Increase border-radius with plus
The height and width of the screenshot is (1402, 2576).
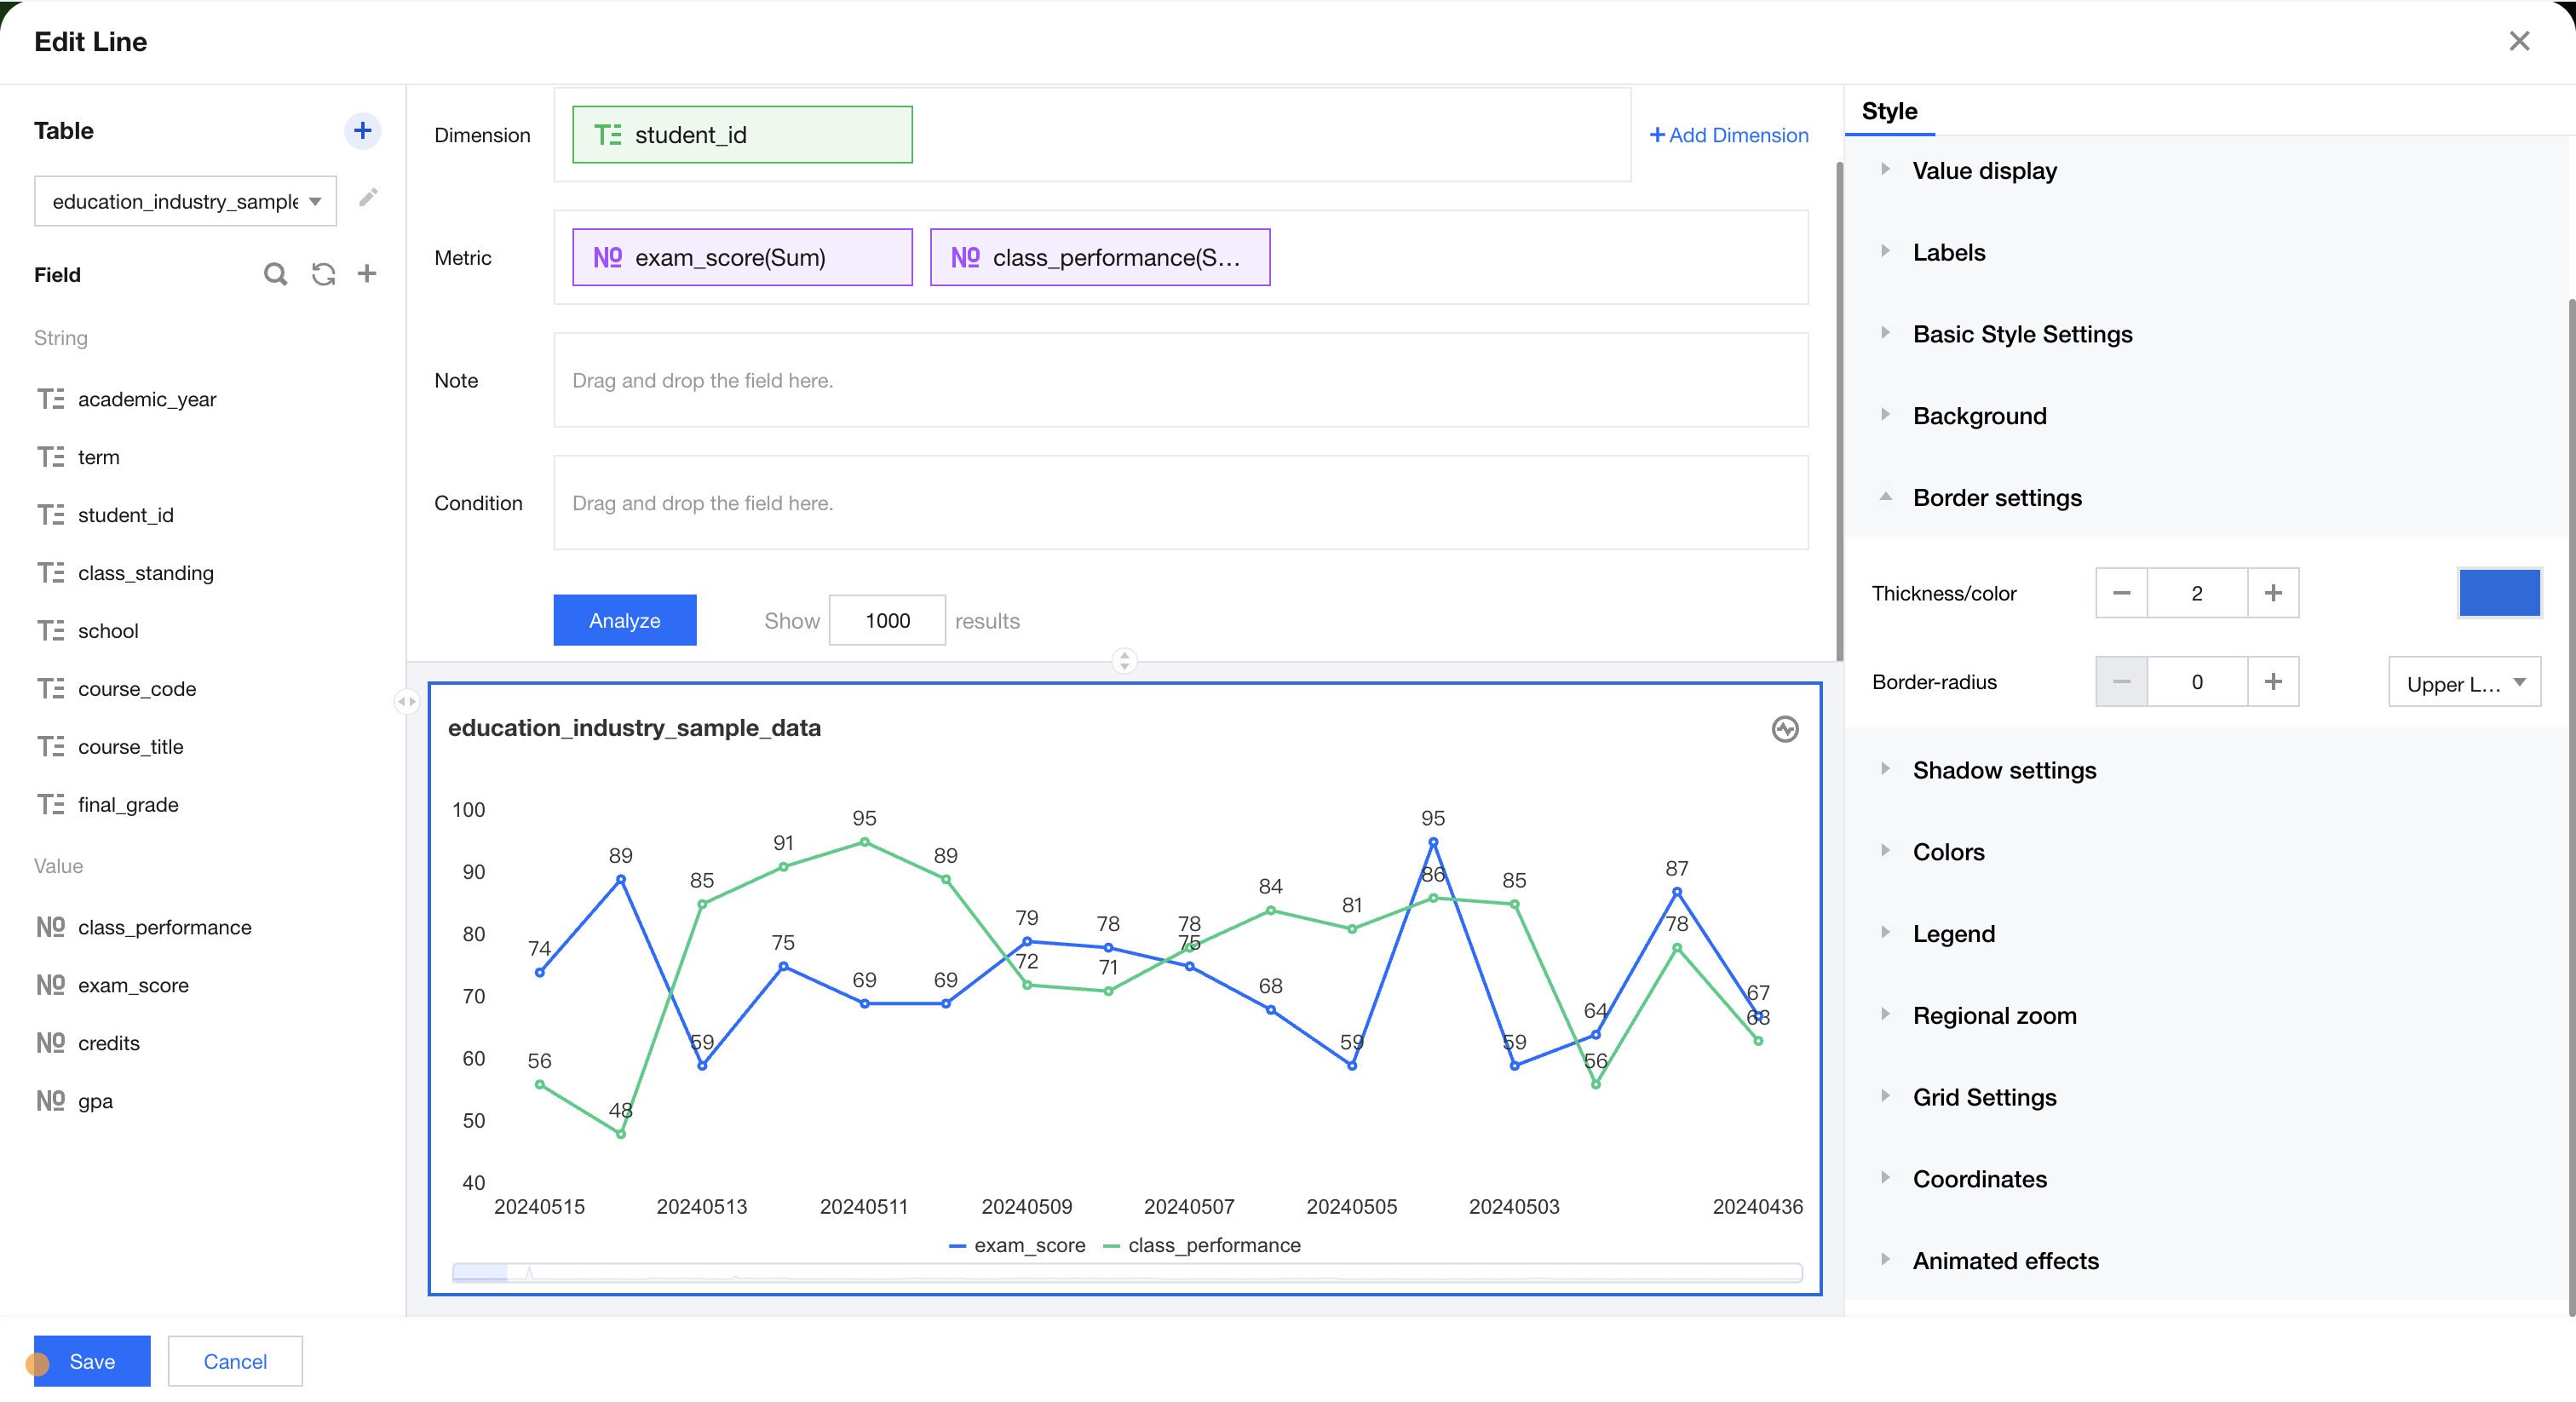pyautogui.click(x=2273, y=682)
